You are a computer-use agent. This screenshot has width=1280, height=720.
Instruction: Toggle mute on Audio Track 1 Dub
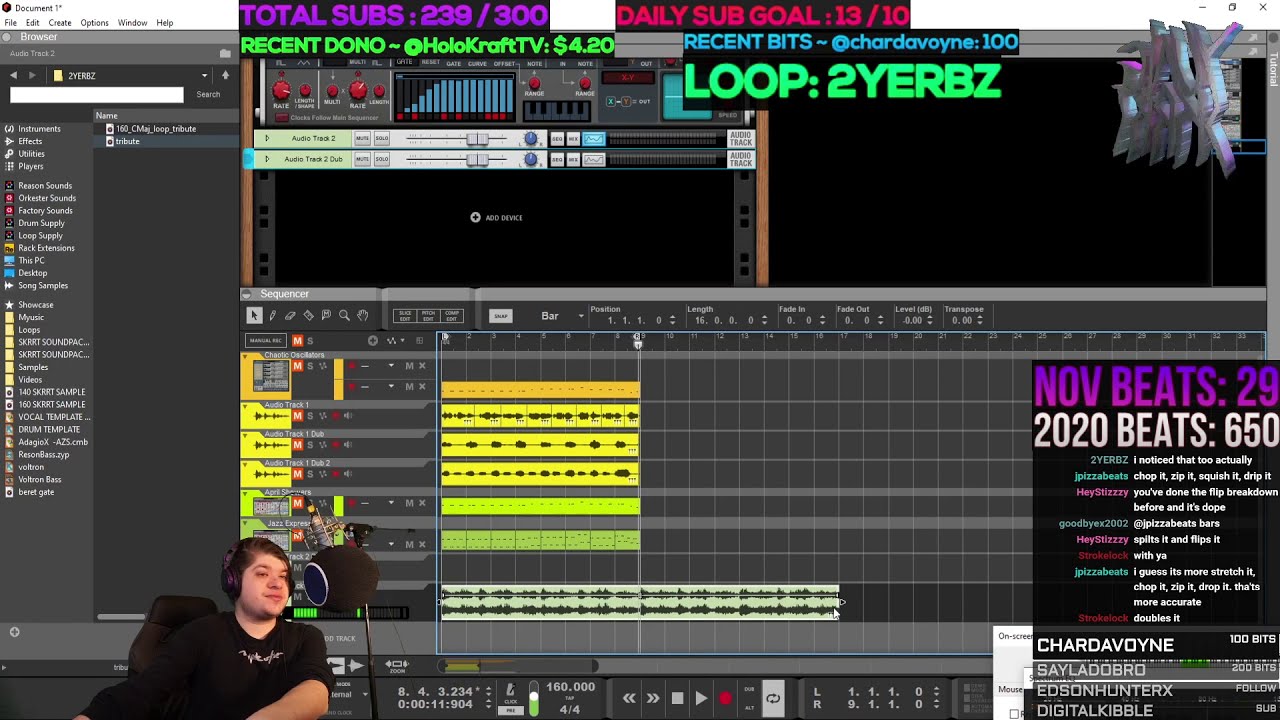(297, 444)
